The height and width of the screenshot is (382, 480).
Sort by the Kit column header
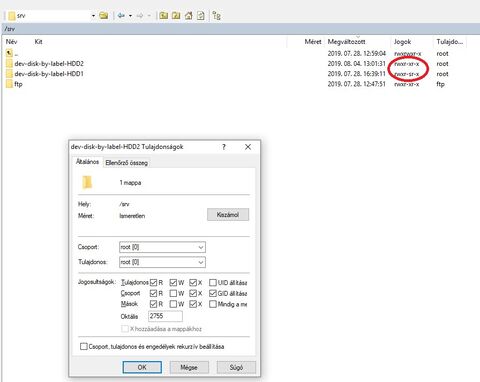click(x=38, y=42)
